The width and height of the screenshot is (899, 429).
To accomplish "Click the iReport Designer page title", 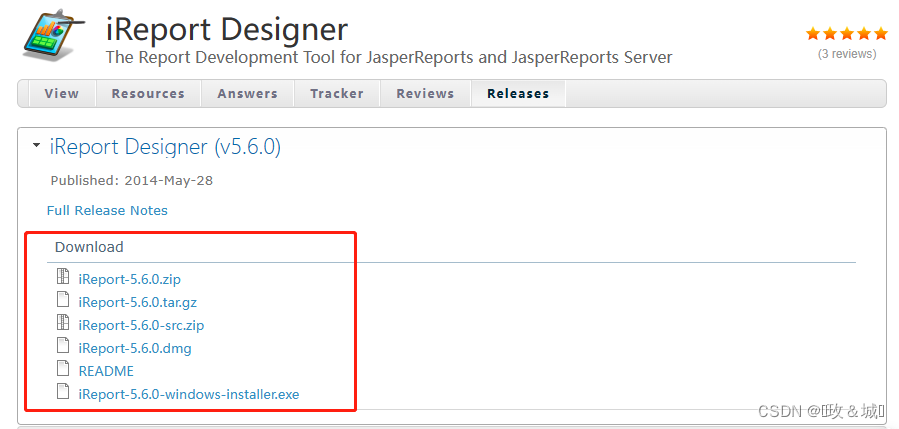I will coord(226,29).
